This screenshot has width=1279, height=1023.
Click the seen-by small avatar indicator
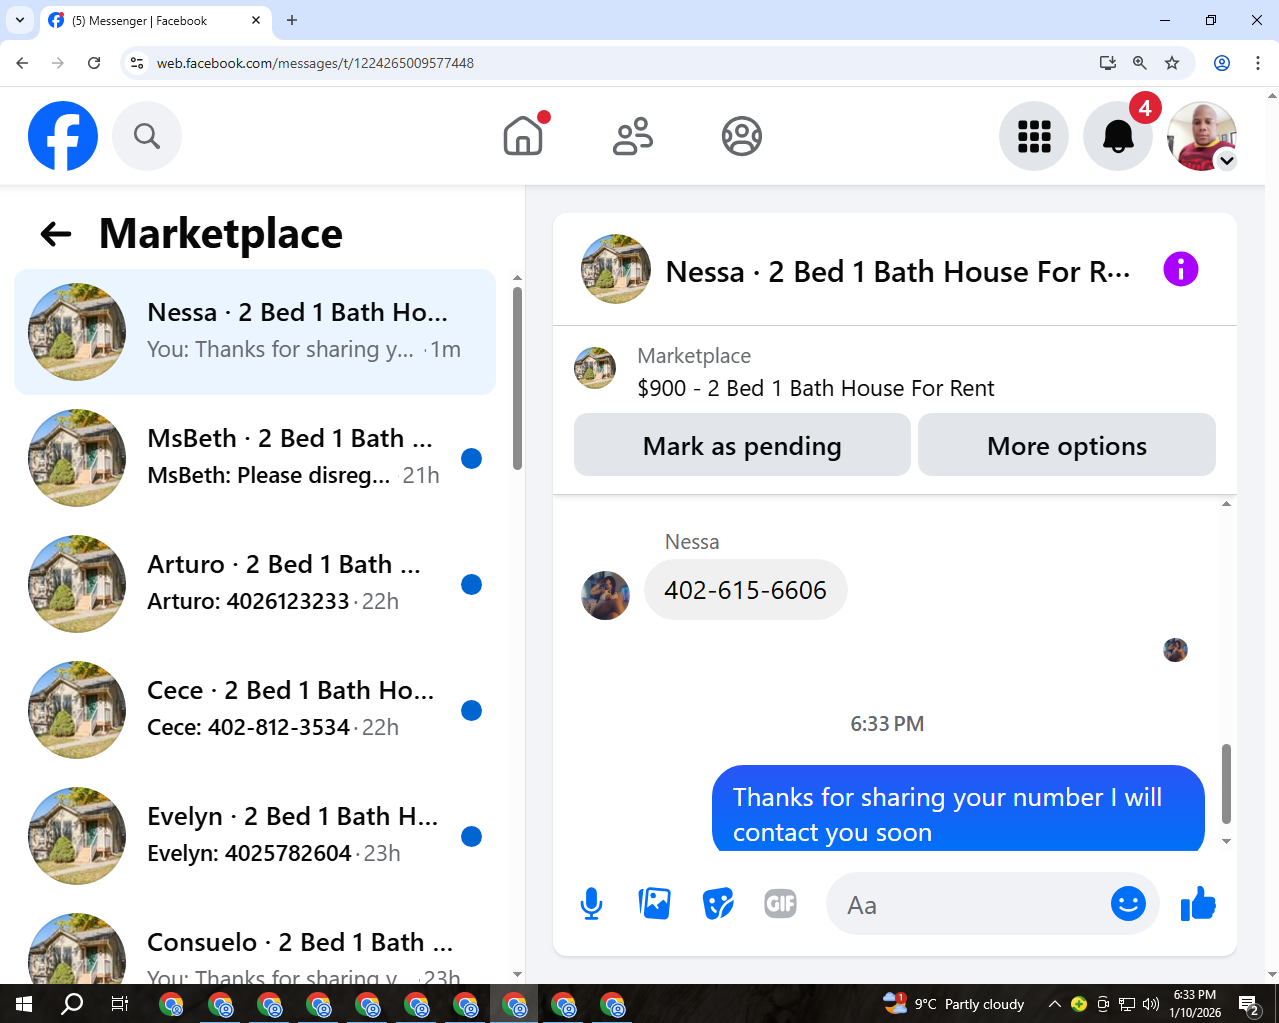coord(1176,650)
